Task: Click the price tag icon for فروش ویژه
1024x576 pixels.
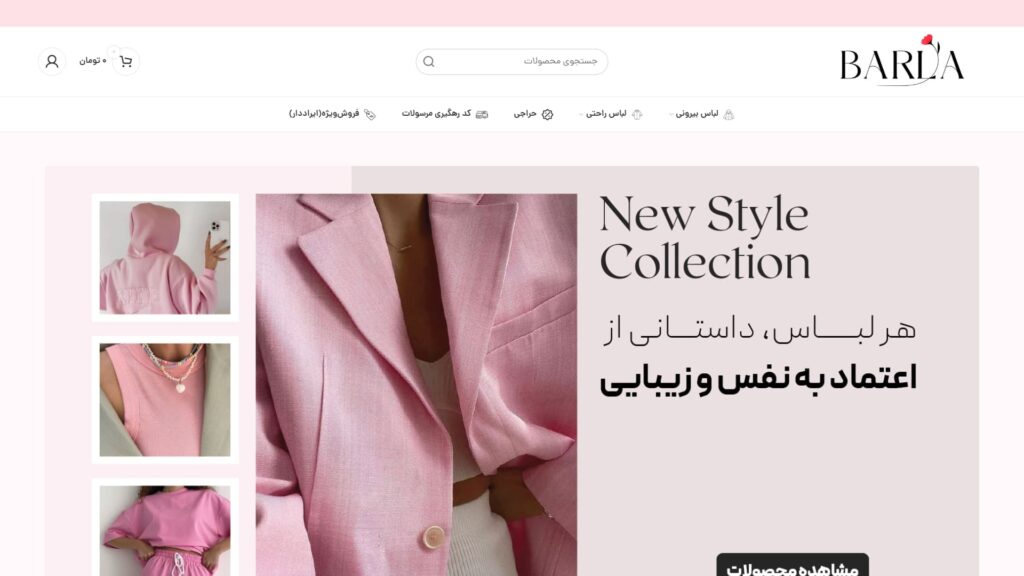Action: coord(370,114)
